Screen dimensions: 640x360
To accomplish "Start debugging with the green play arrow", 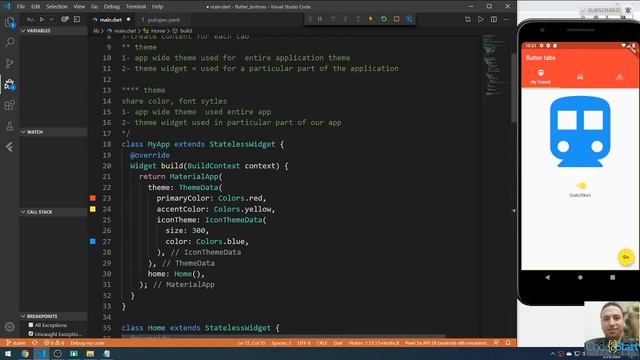I will (42, 19).
